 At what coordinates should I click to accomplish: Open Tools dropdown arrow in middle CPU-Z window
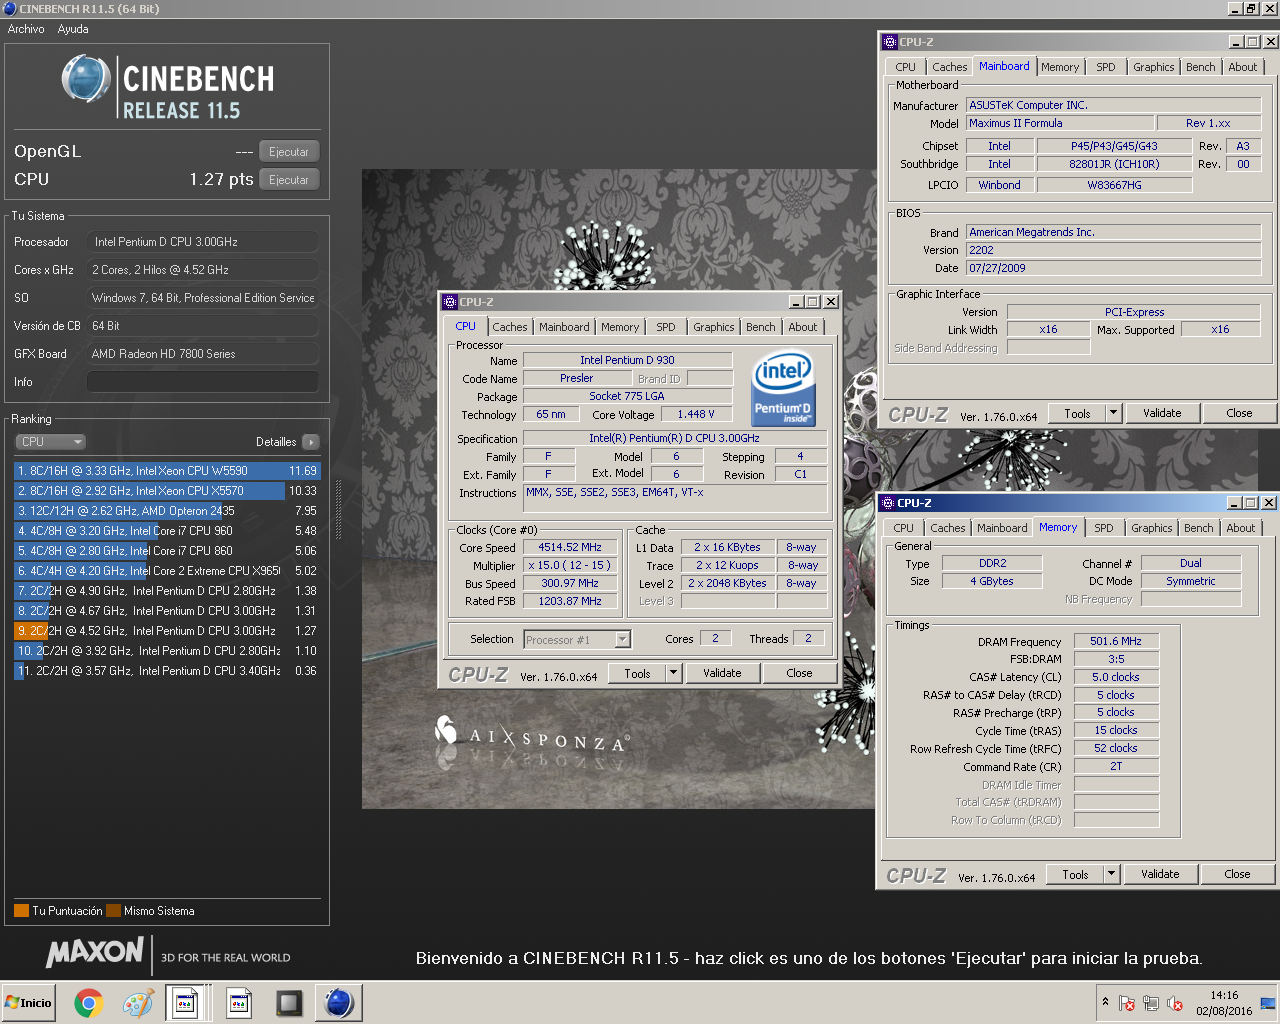click(674, 673)
